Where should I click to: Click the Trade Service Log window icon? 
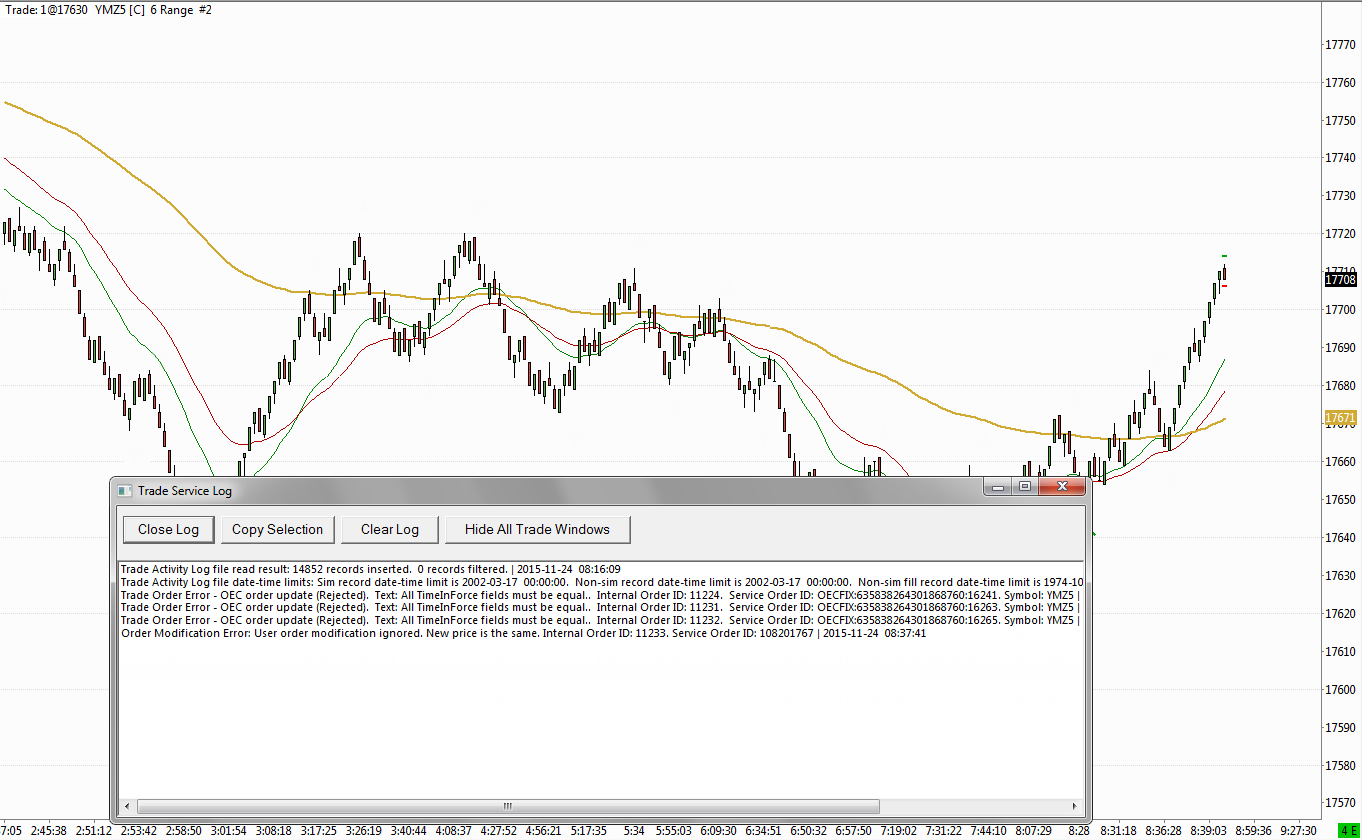click(x=124, y=490)
